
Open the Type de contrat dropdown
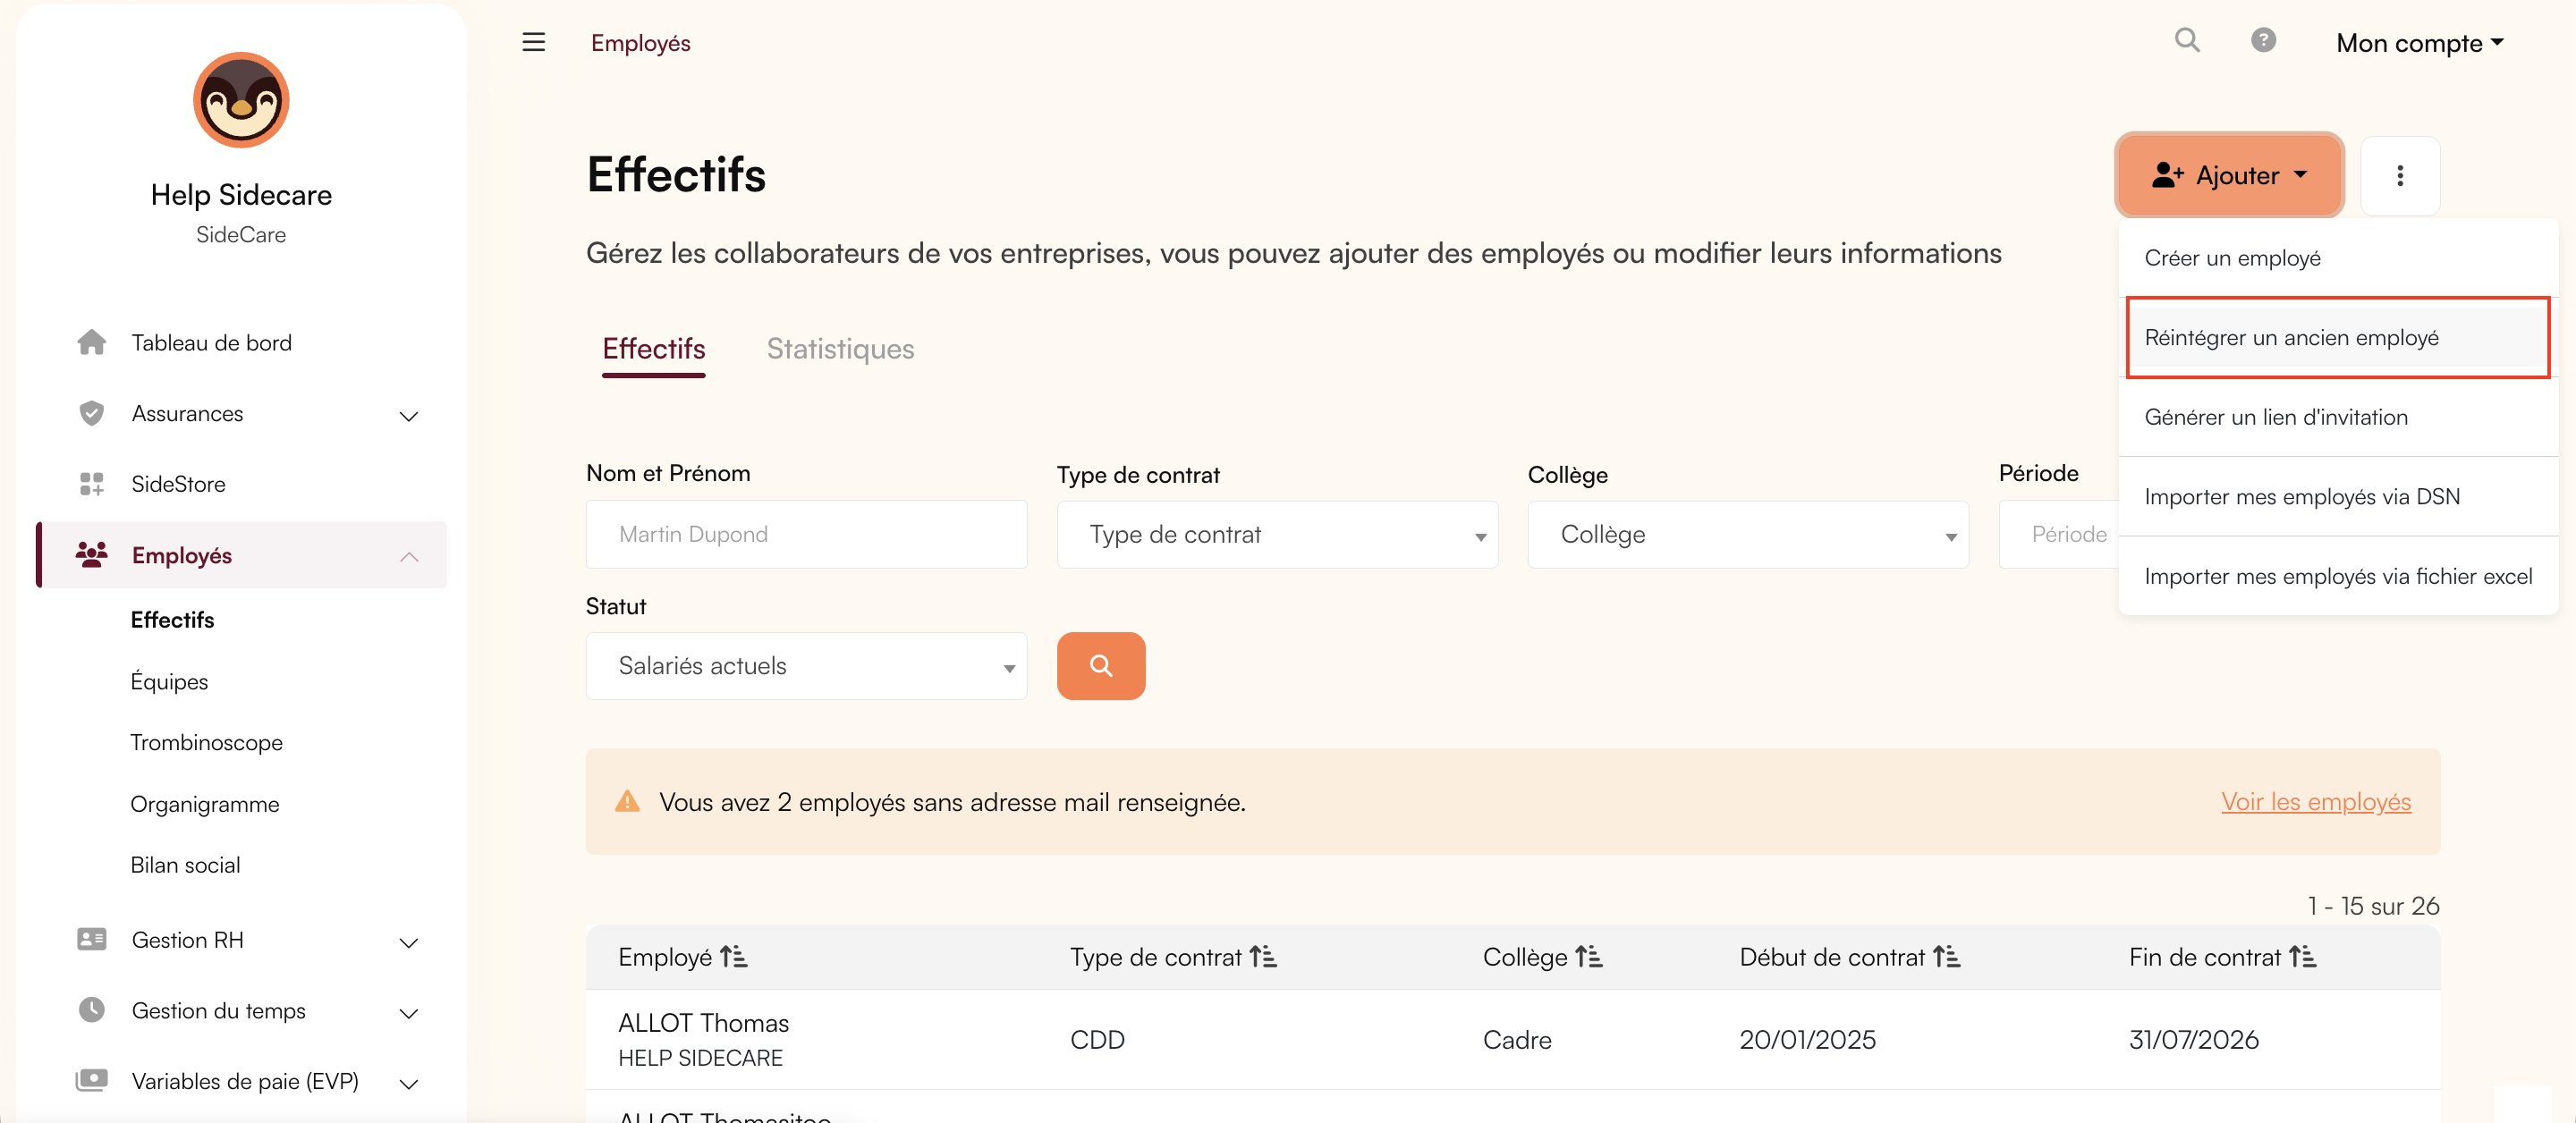click(1277, 535)
